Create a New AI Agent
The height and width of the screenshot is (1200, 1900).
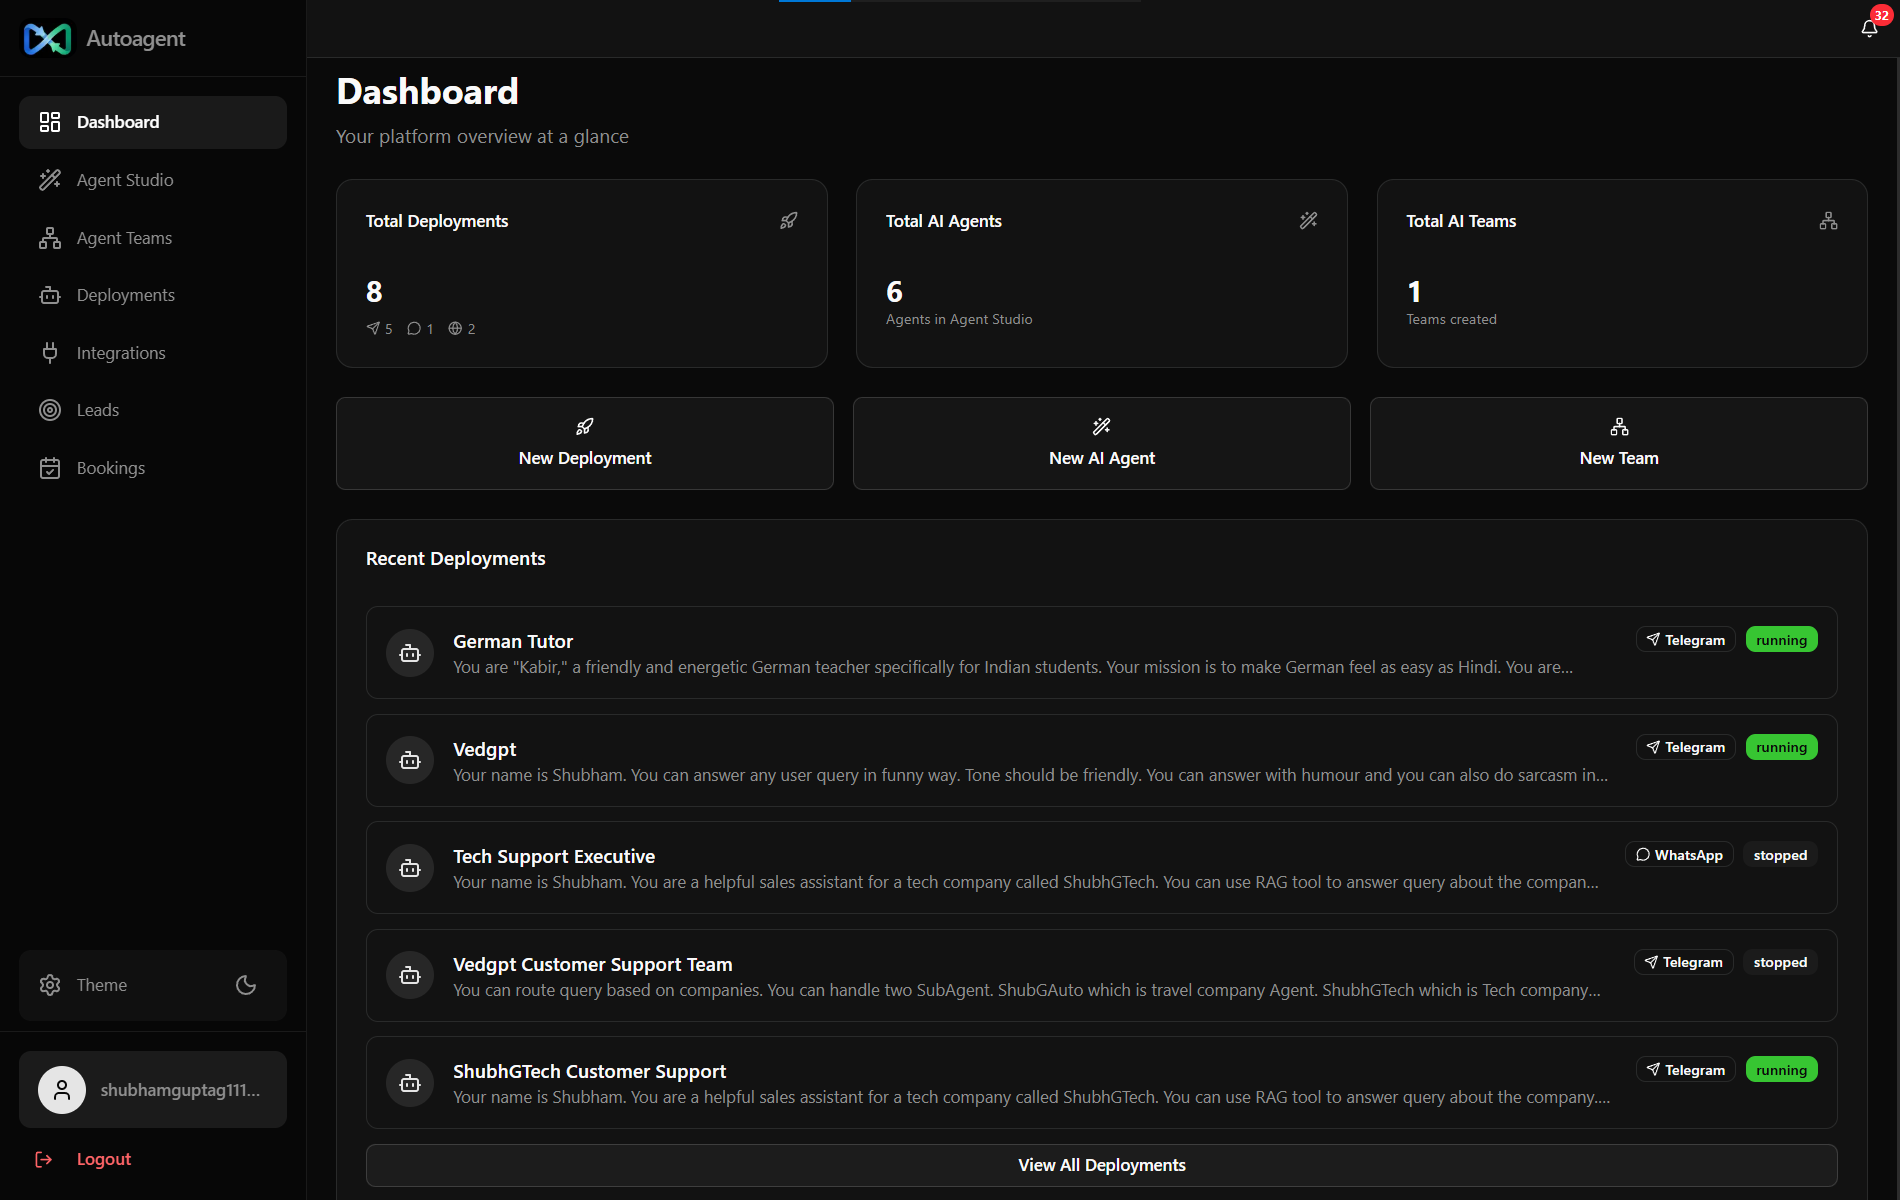pos(1102,443)
